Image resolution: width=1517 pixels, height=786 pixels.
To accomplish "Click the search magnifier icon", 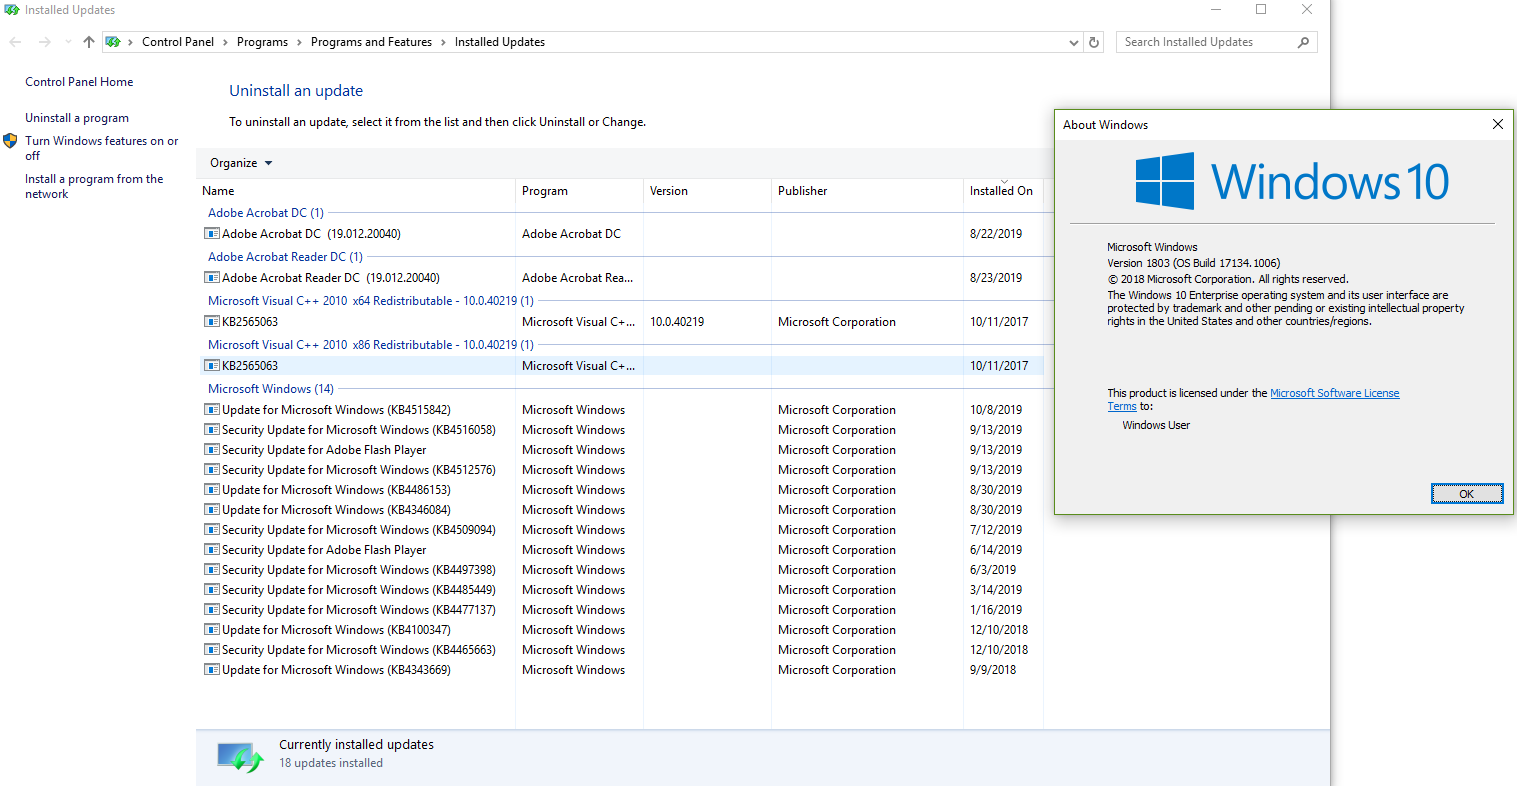I will click(x=1303, y=42).
